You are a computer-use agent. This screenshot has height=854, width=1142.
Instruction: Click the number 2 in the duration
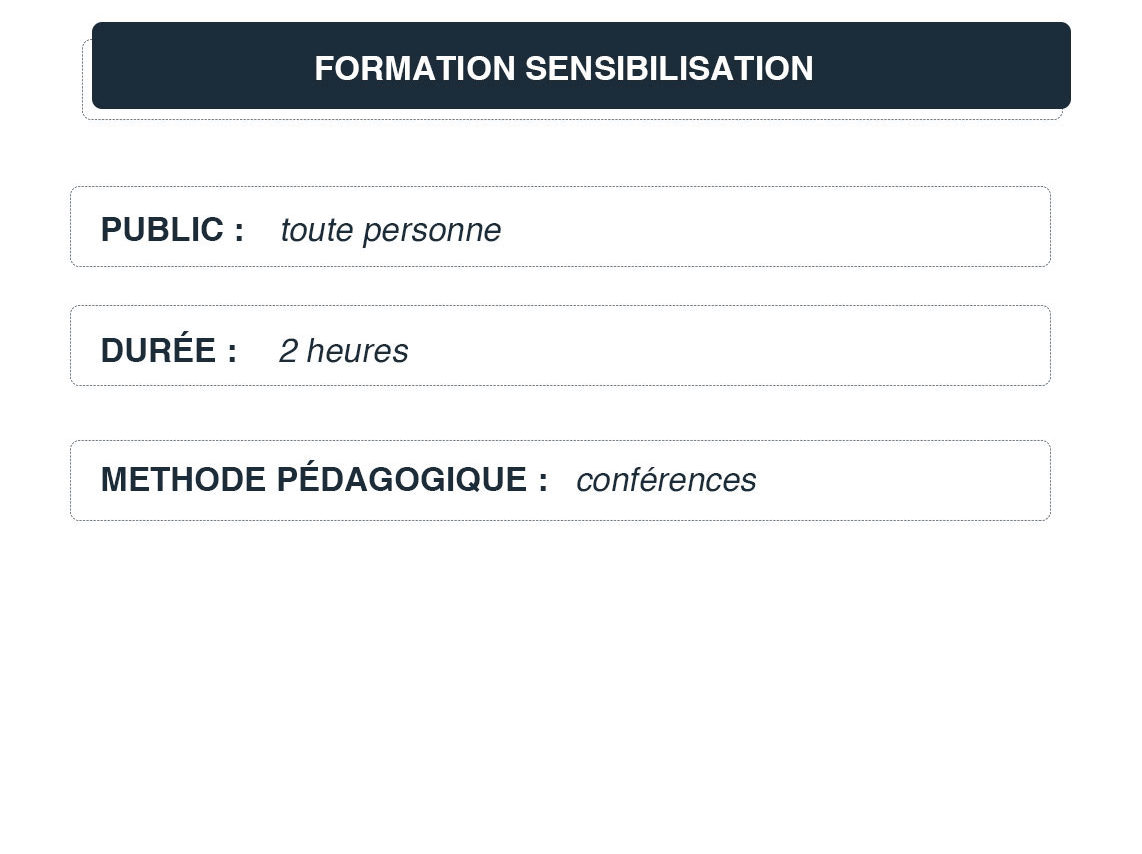[288, 351]
